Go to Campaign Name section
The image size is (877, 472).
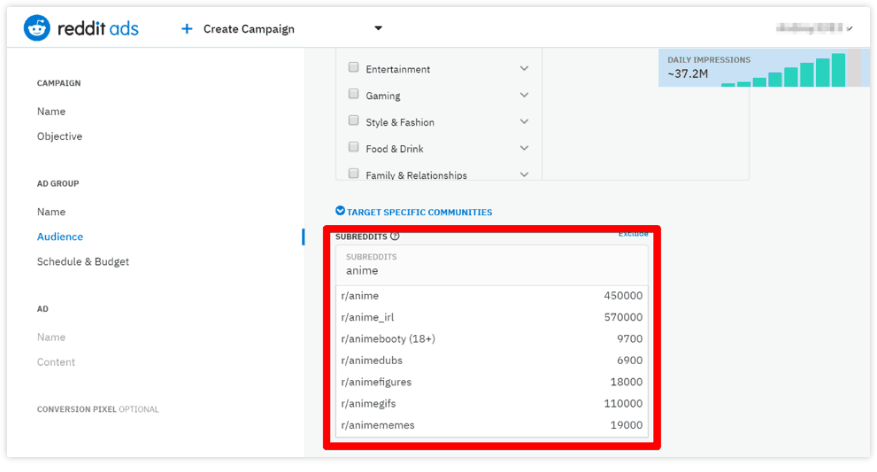pyautogui.click(x=51, y=111)
